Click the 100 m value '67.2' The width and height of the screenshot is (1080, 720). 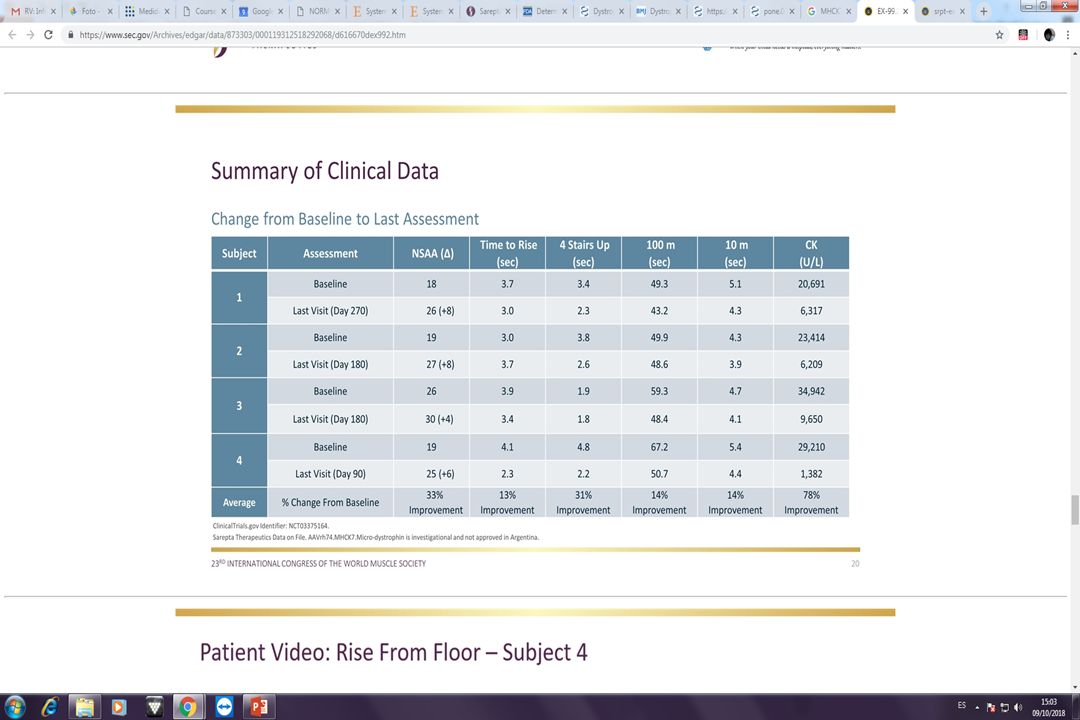click(x=659, y=447)
